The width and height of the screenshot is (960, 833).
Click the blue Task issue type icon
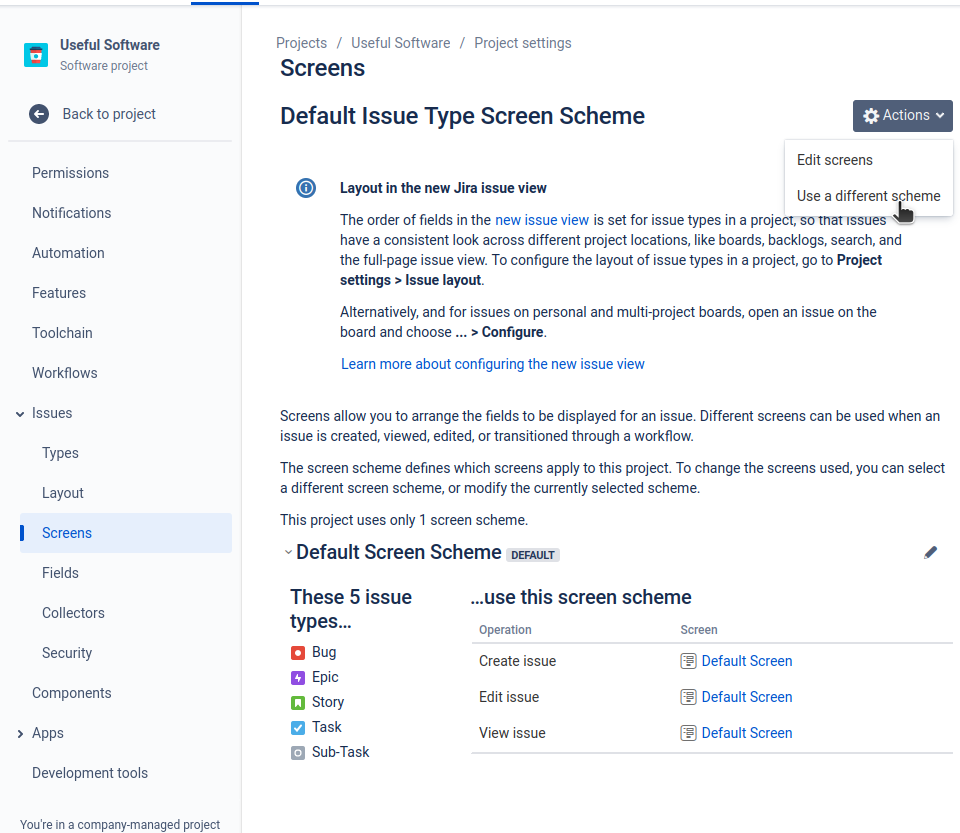pyautogui.click(x=296, y=727)
